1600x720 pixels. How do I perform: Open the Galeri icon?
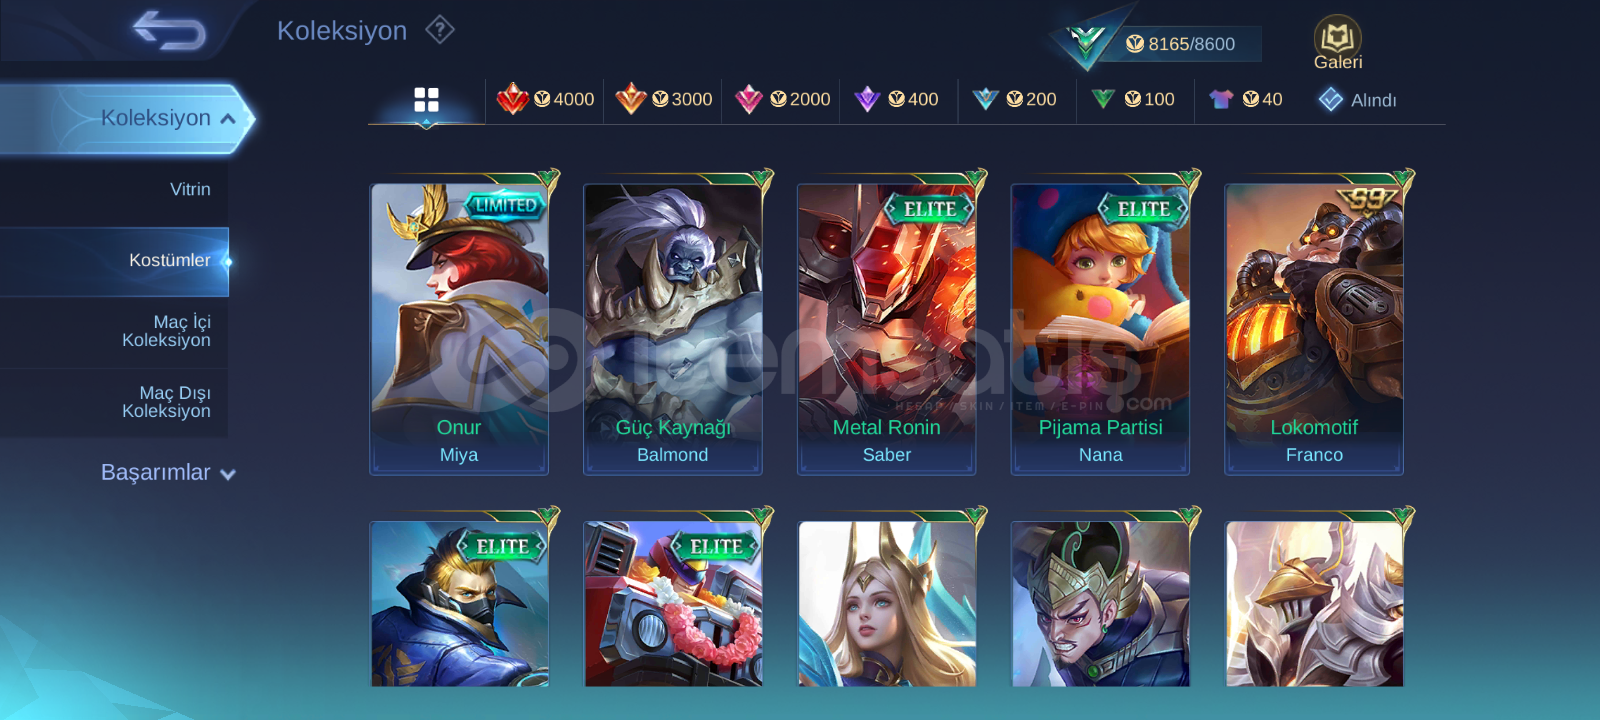tap(1338, 43)
